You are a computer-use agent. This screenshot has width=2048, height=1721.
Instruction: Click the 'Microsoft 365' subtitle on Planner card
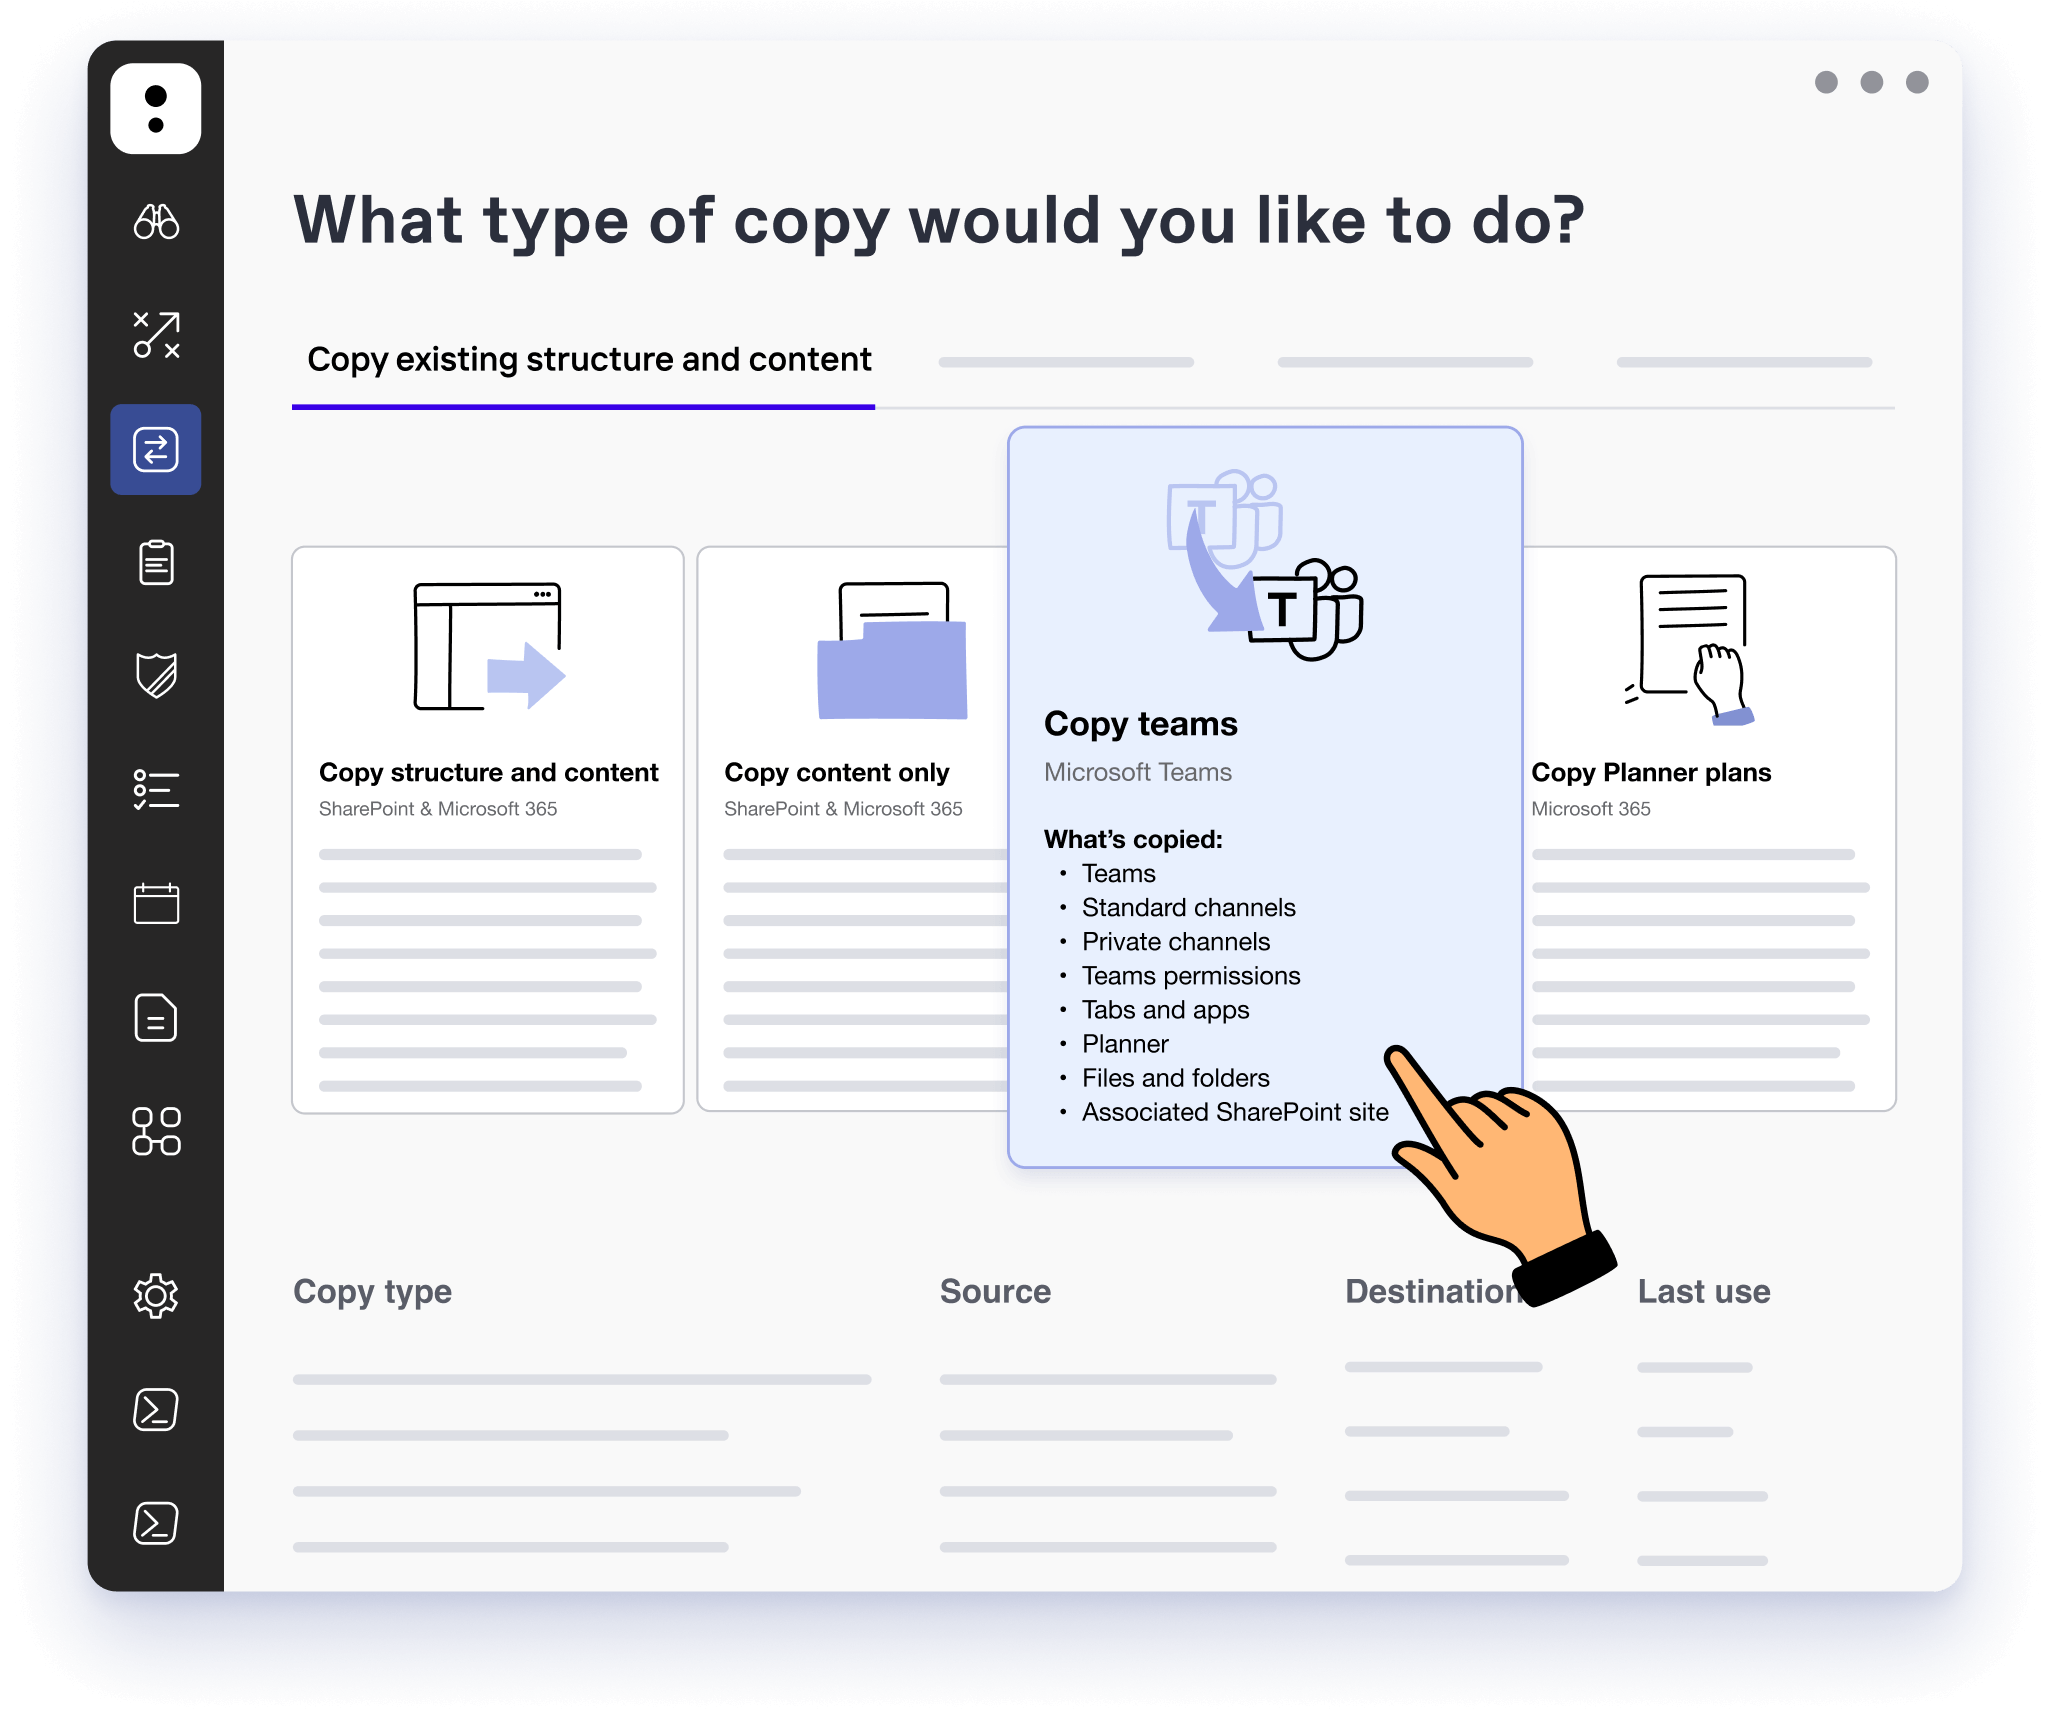click(x=1591, y=809)
